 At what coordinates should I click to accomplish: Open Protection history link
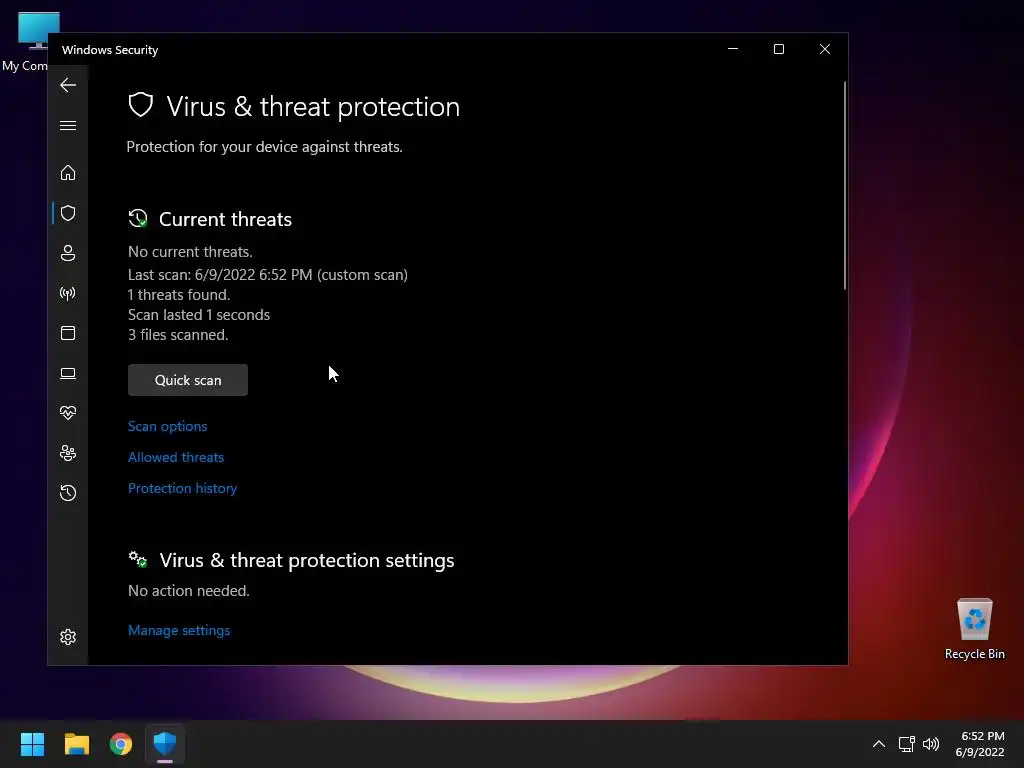(182, 488)
